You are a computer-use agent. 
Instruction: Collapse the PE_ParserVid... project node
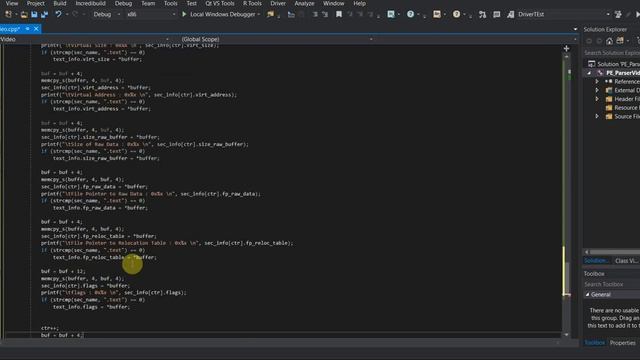tap(589, 73)
